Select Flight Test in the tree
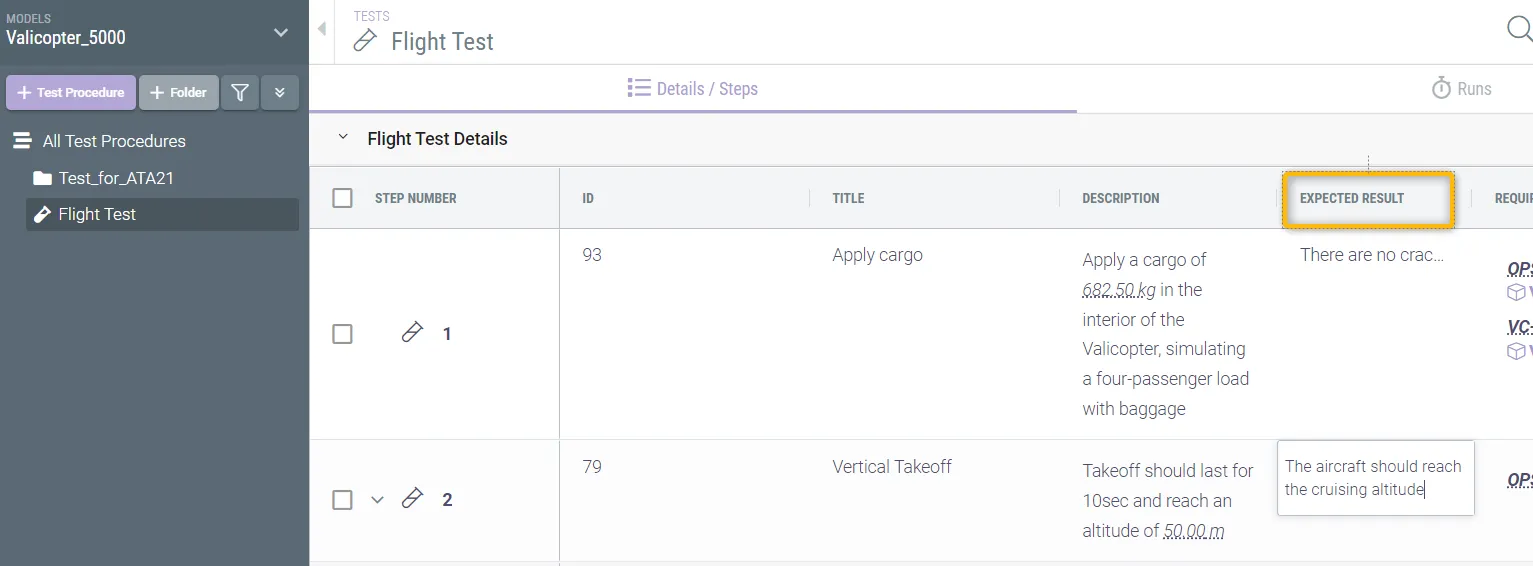 point(97,215)
